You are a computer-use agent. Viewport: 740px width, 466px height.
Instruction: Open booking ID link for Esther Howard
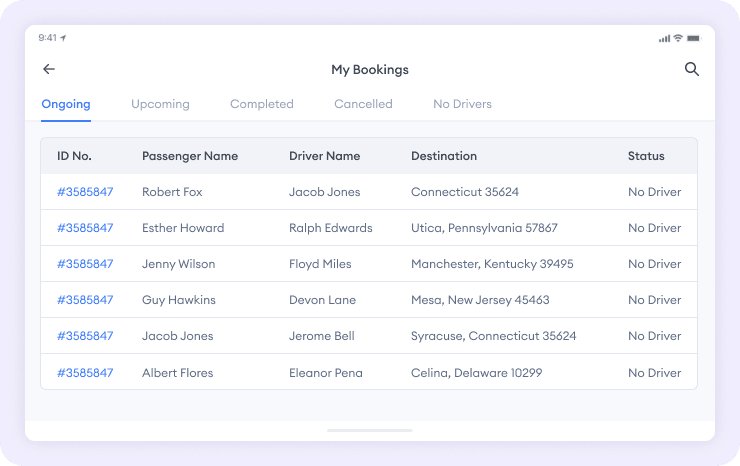click(85, 228)
